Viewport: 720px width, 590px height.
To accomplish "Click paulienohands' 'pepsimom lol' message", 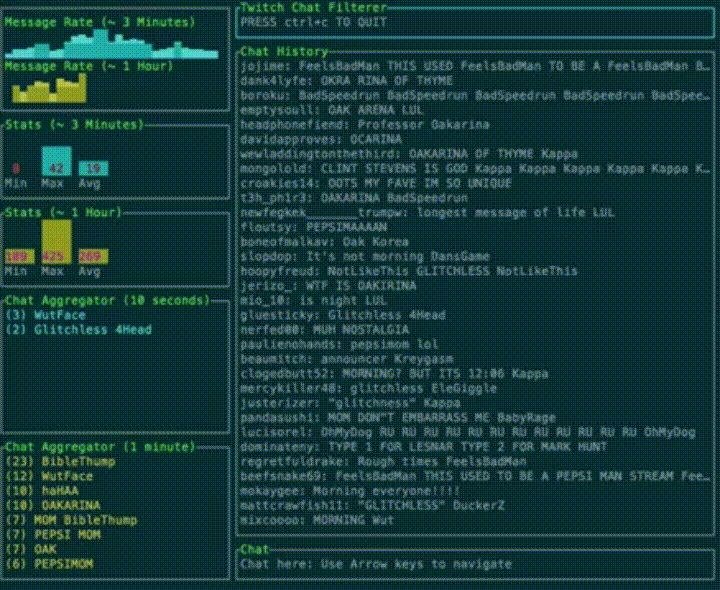I will point(339,344).
